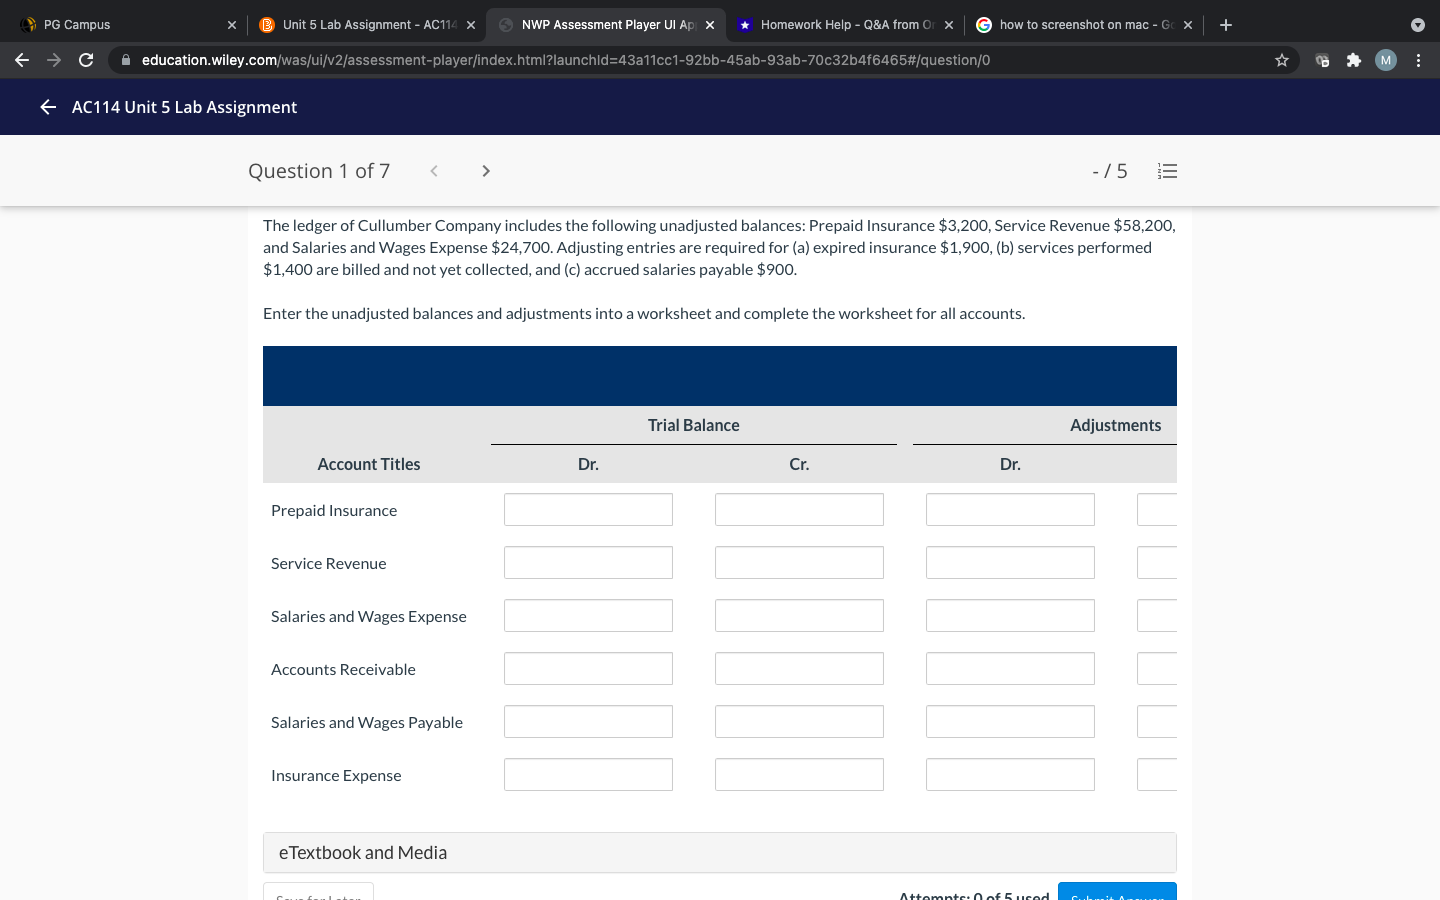Screen dimensions: 1440x900
Task: Click Accounts Receivable Trial Balance Cr. field
Action: click(x=799, y=669)
